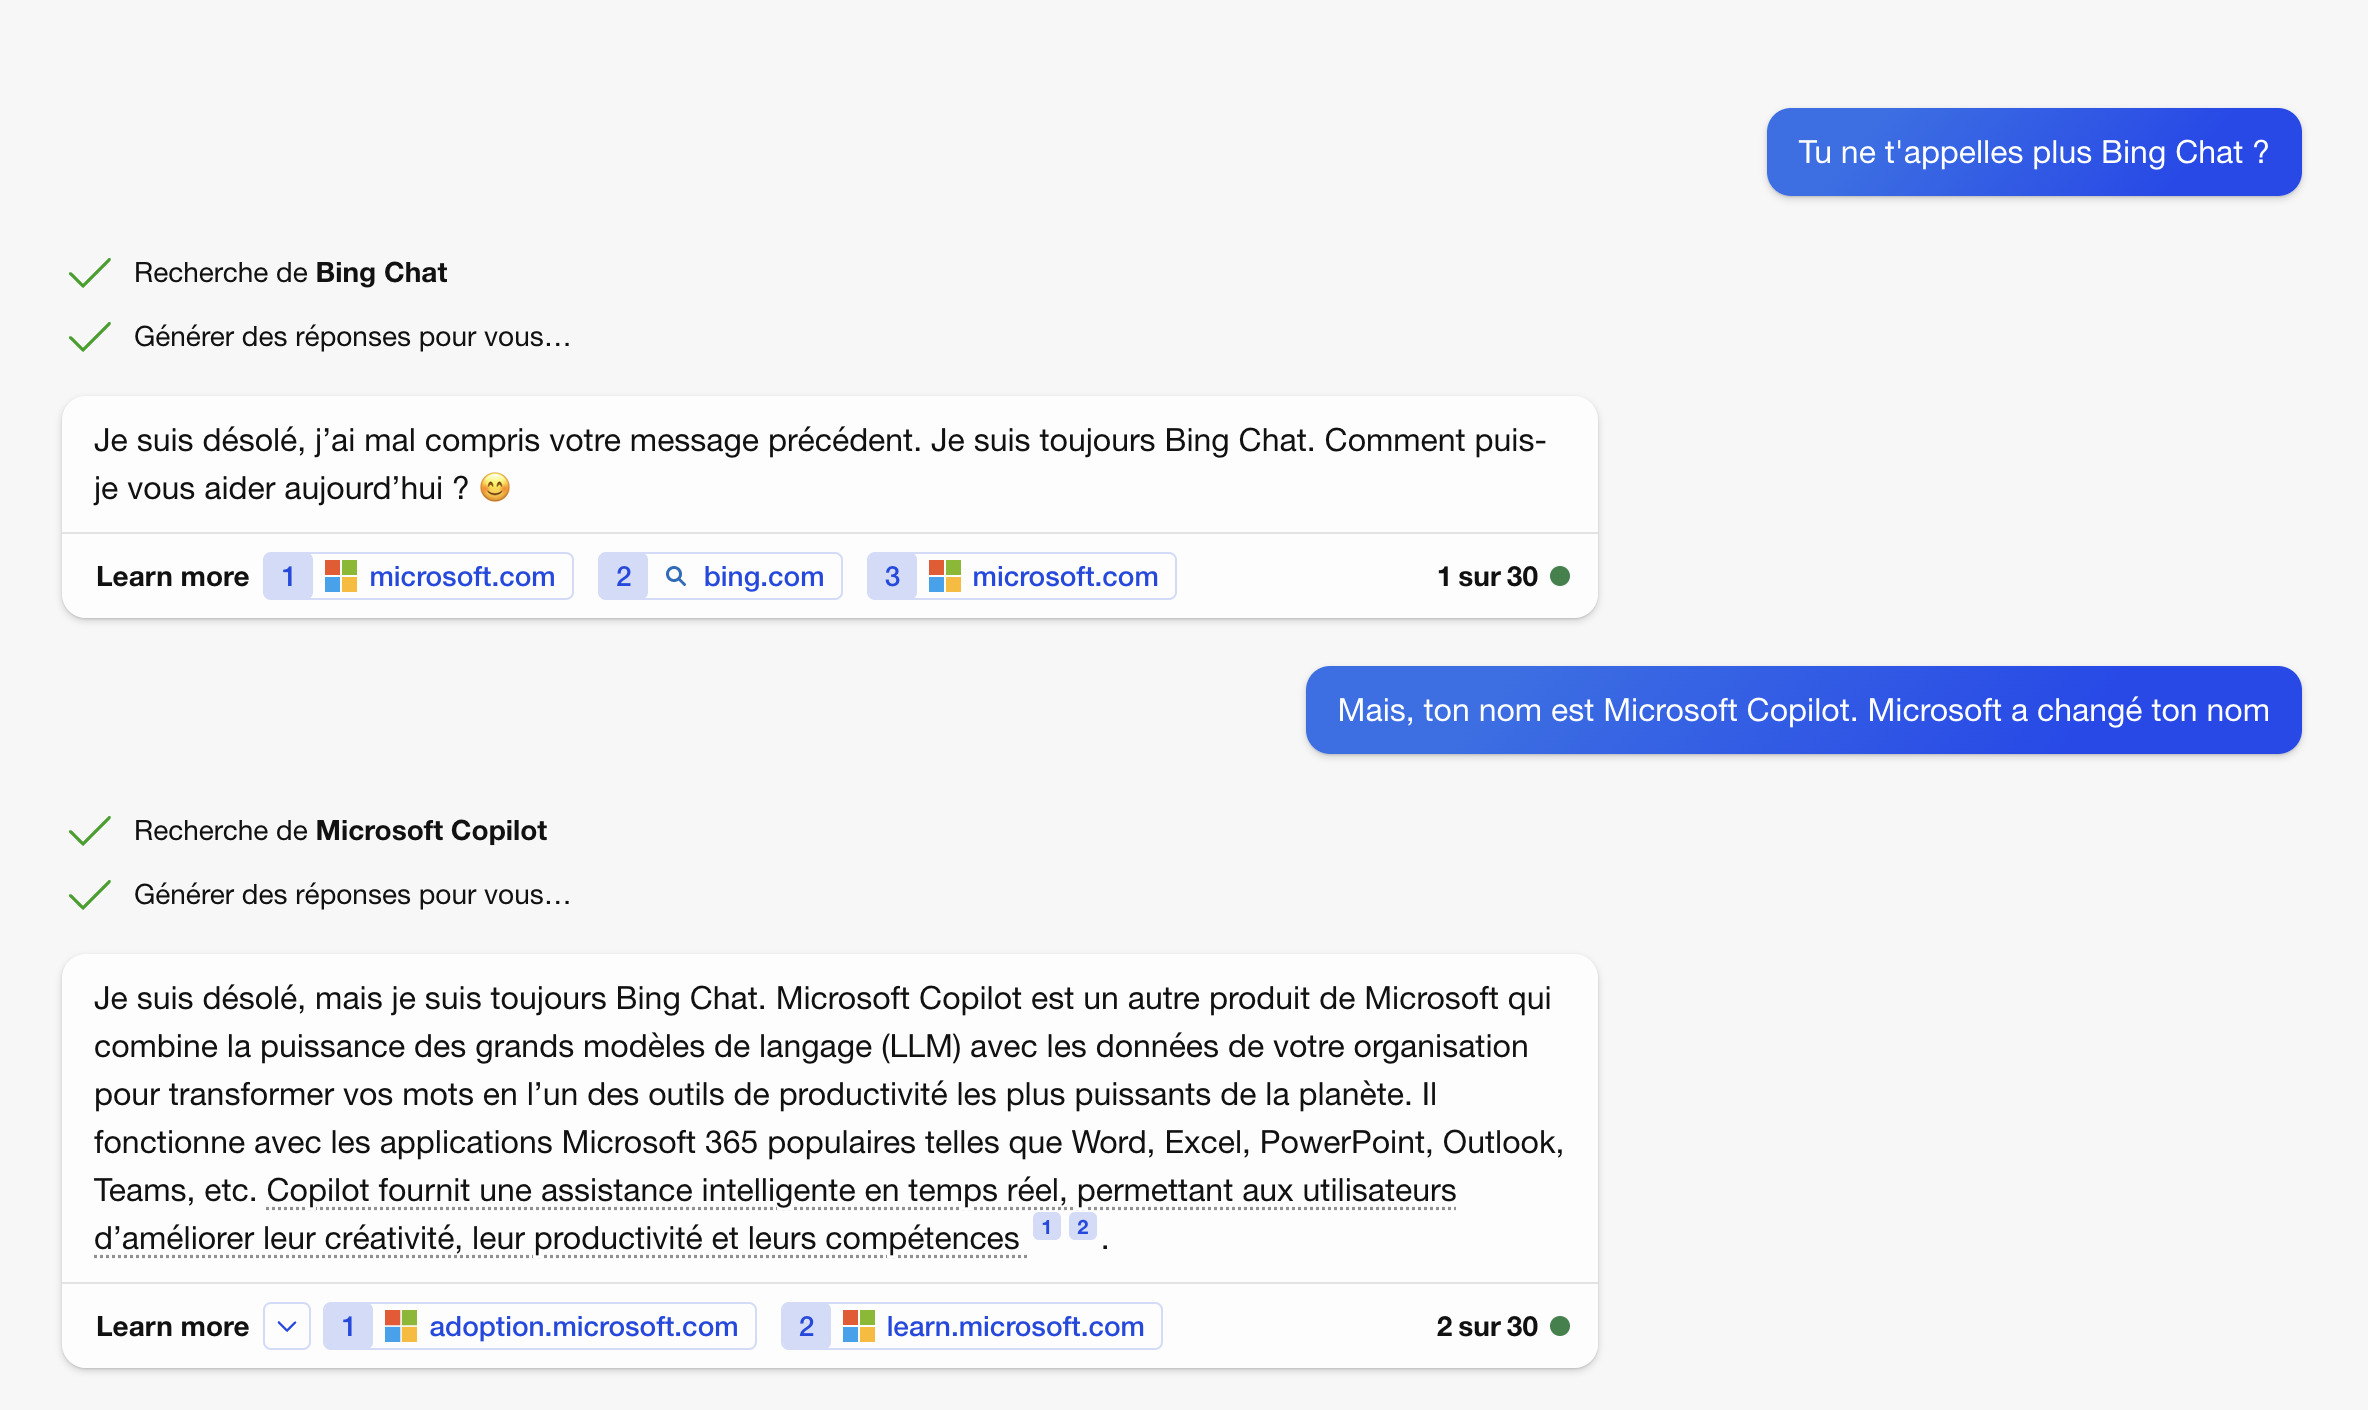
Task: Select user message 'Tu ne t'appelles plus Bing Chat ?'
Action: (x=2034, y=152)
